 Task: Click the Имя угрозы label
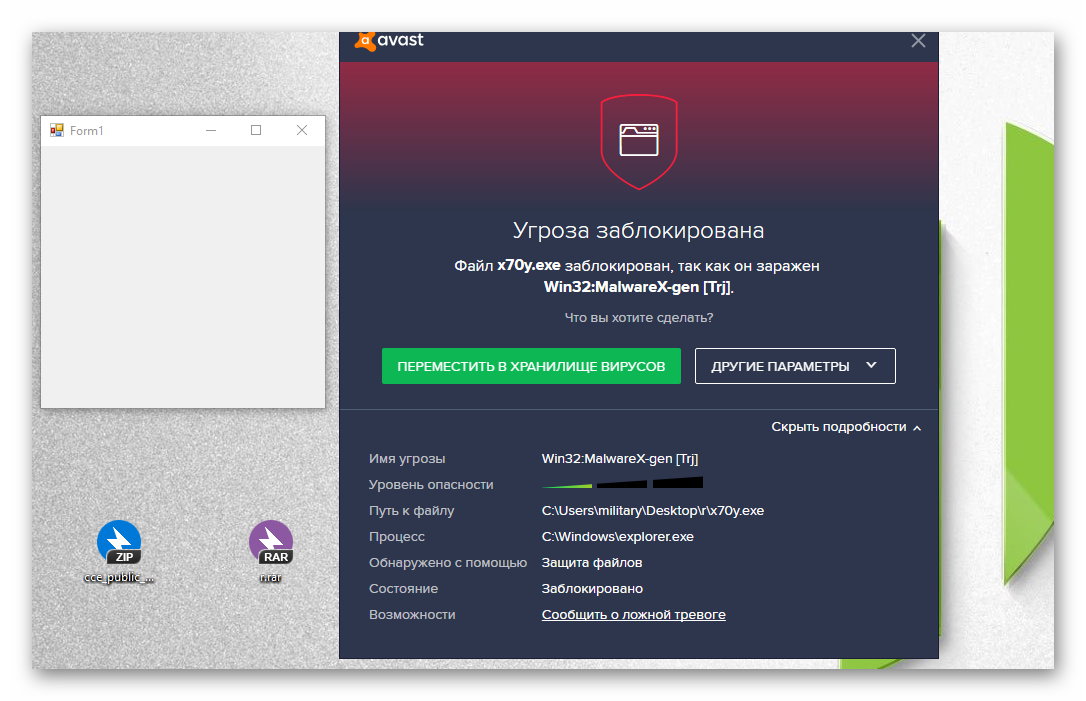(407, 459)
